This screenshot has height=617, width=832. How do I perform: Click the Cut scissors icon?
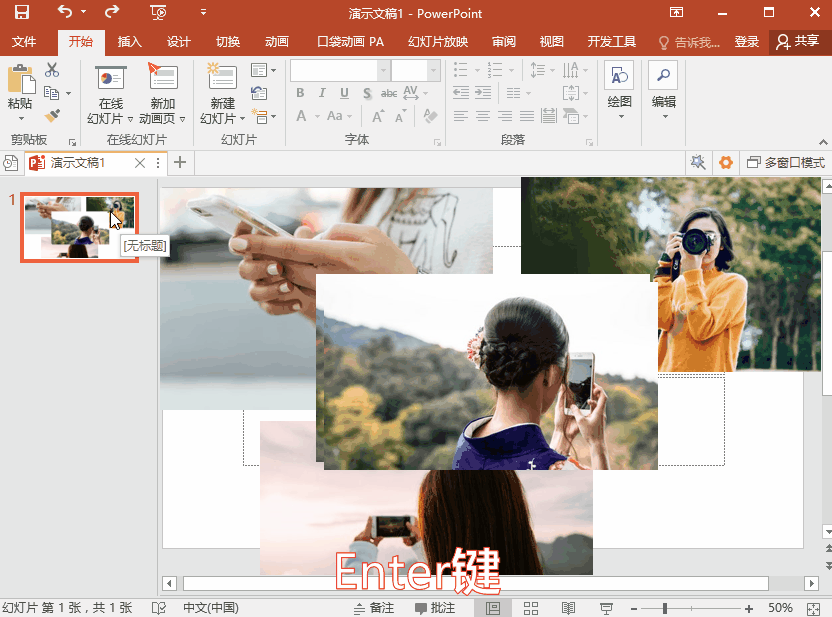[x=52, y=70]
